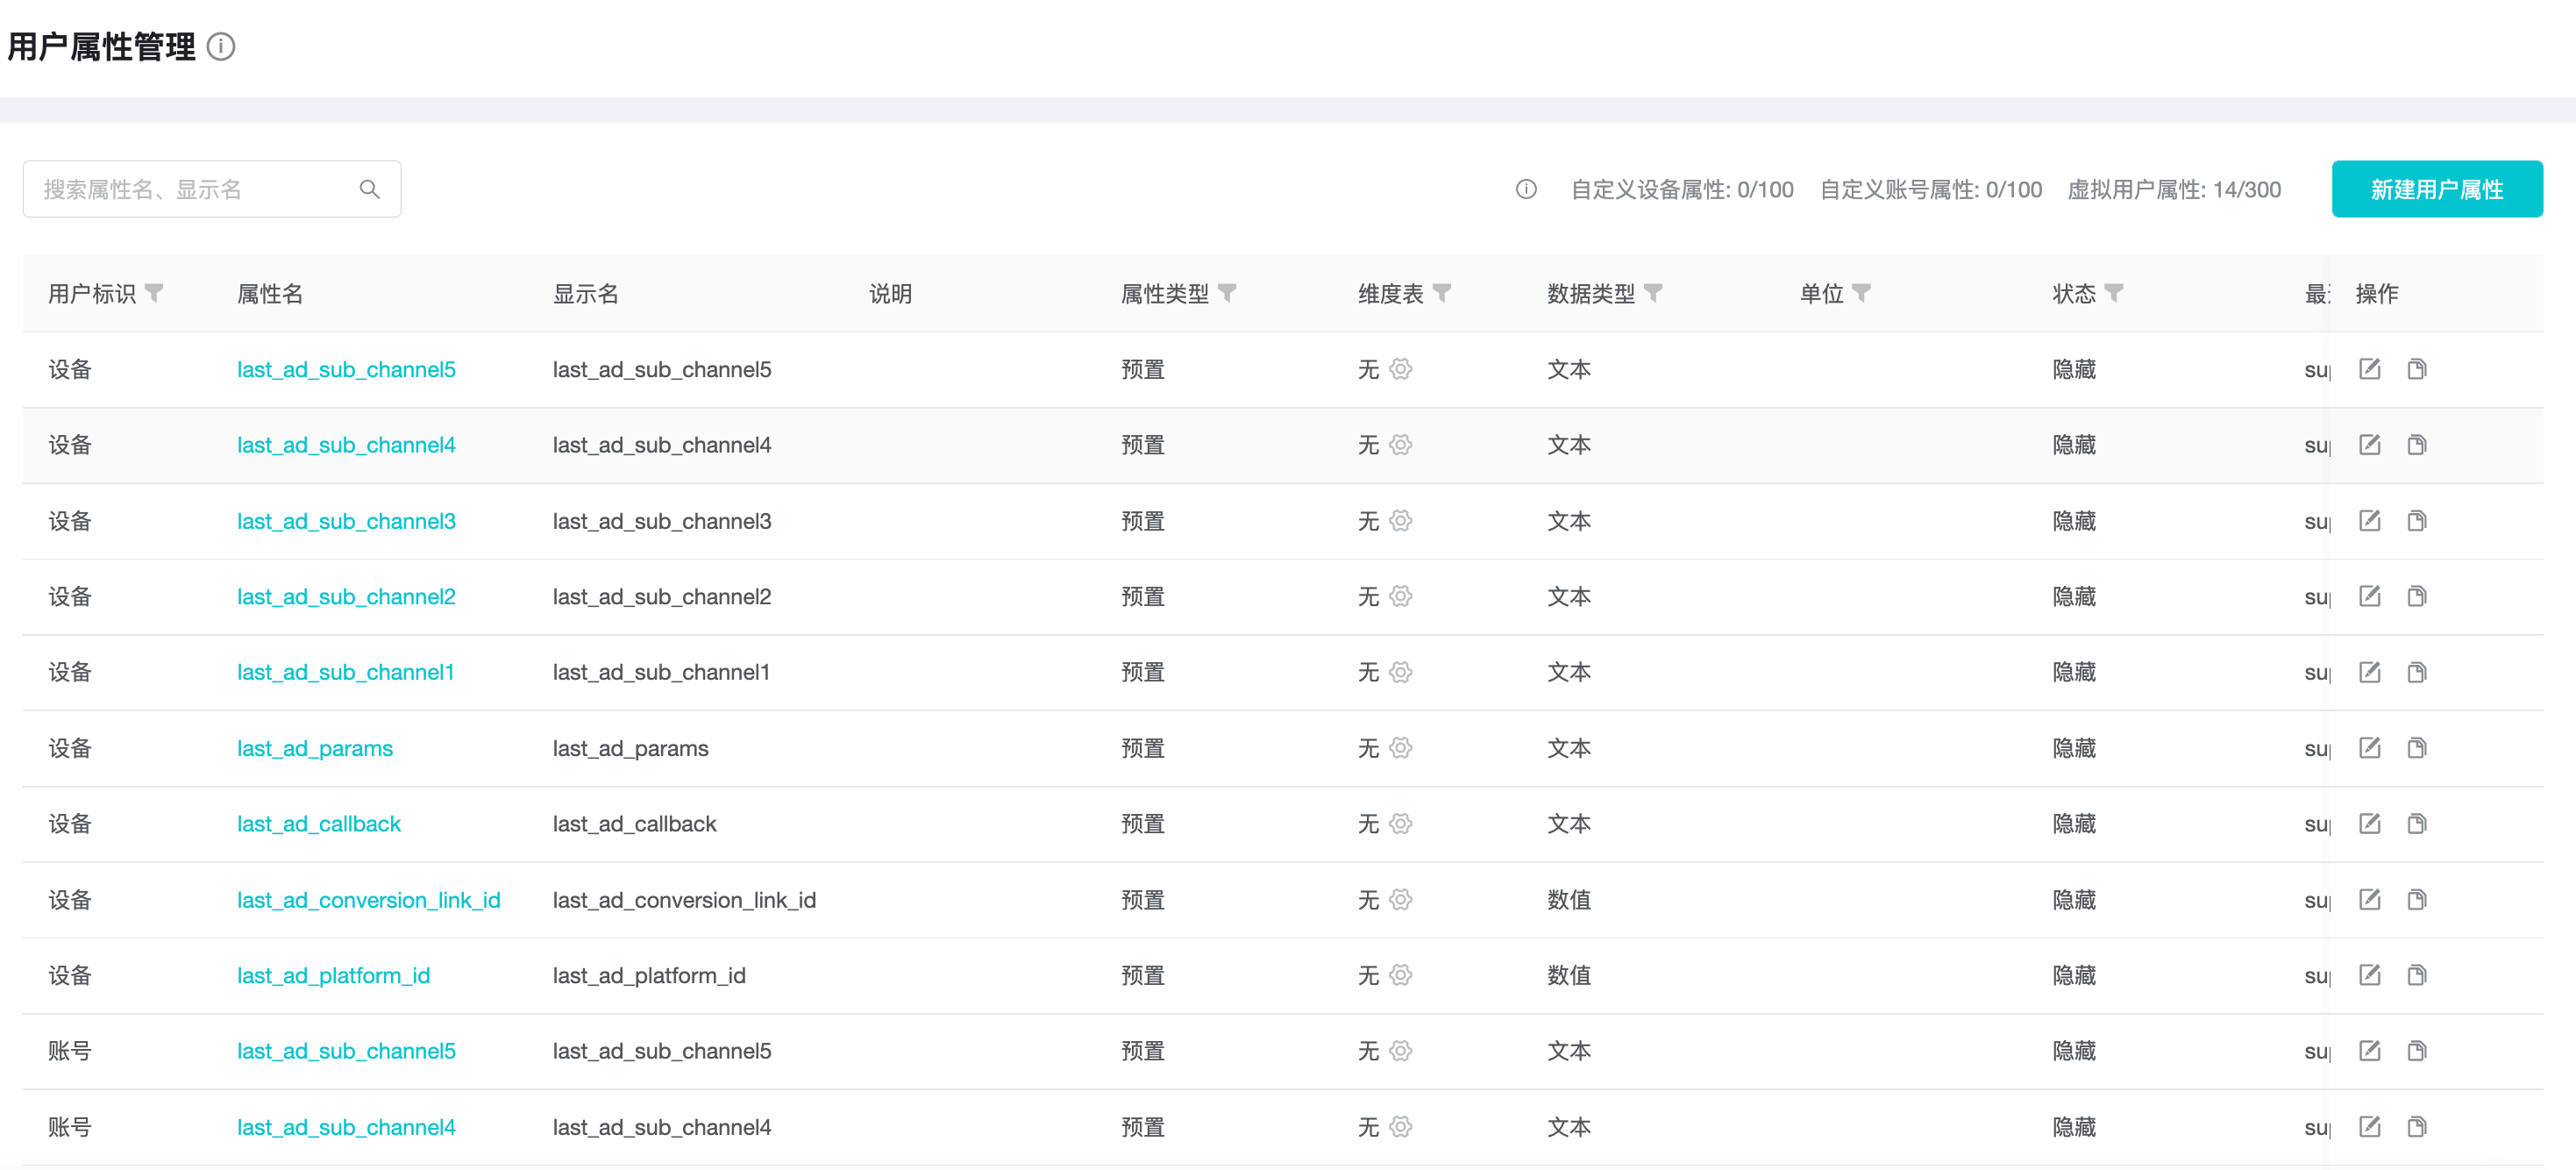Open dimension table settings for last_ad_callback
The image size is (2576, 1170).
pyautogui.click(x=1400, y=824)
